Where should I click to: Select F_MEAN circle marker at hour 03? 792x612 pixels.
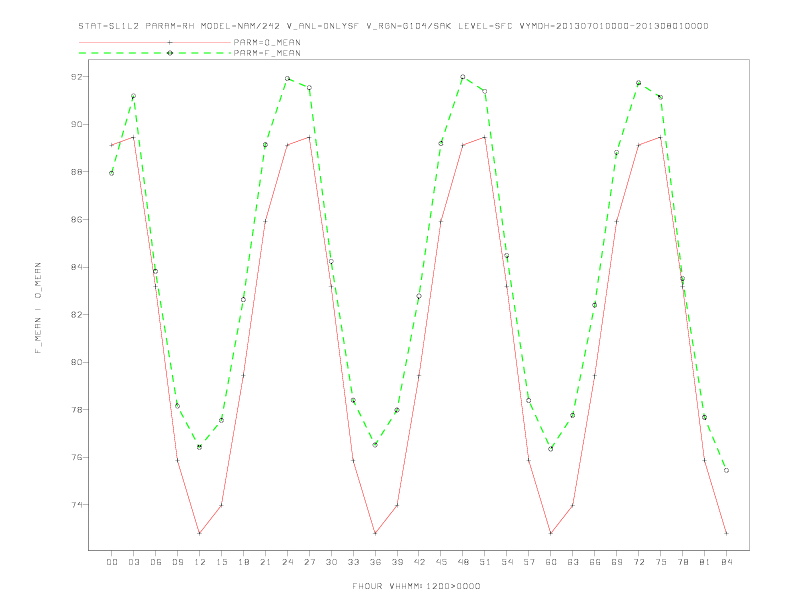click(x=133, y=96)
